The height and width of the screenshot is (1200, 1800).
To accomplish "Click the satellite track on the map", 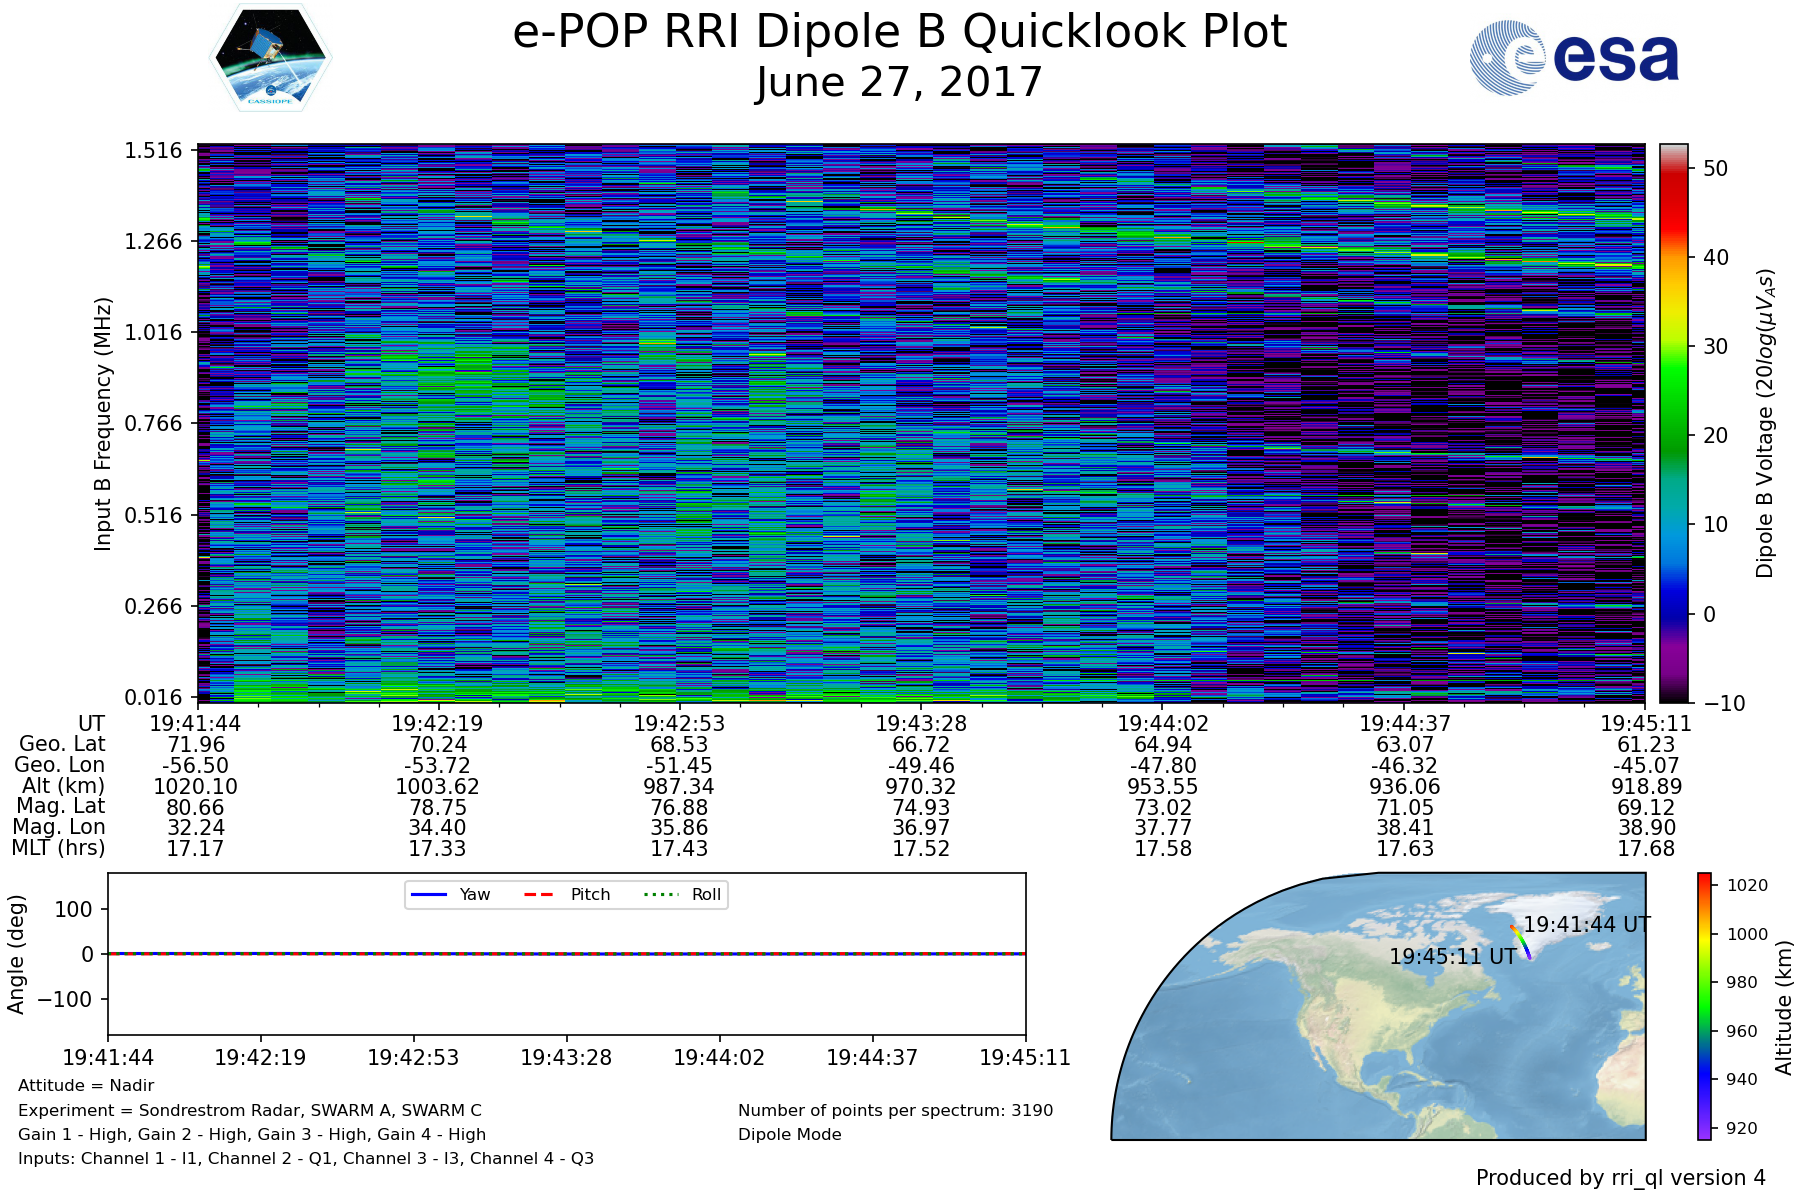I will click(1520, 941).
